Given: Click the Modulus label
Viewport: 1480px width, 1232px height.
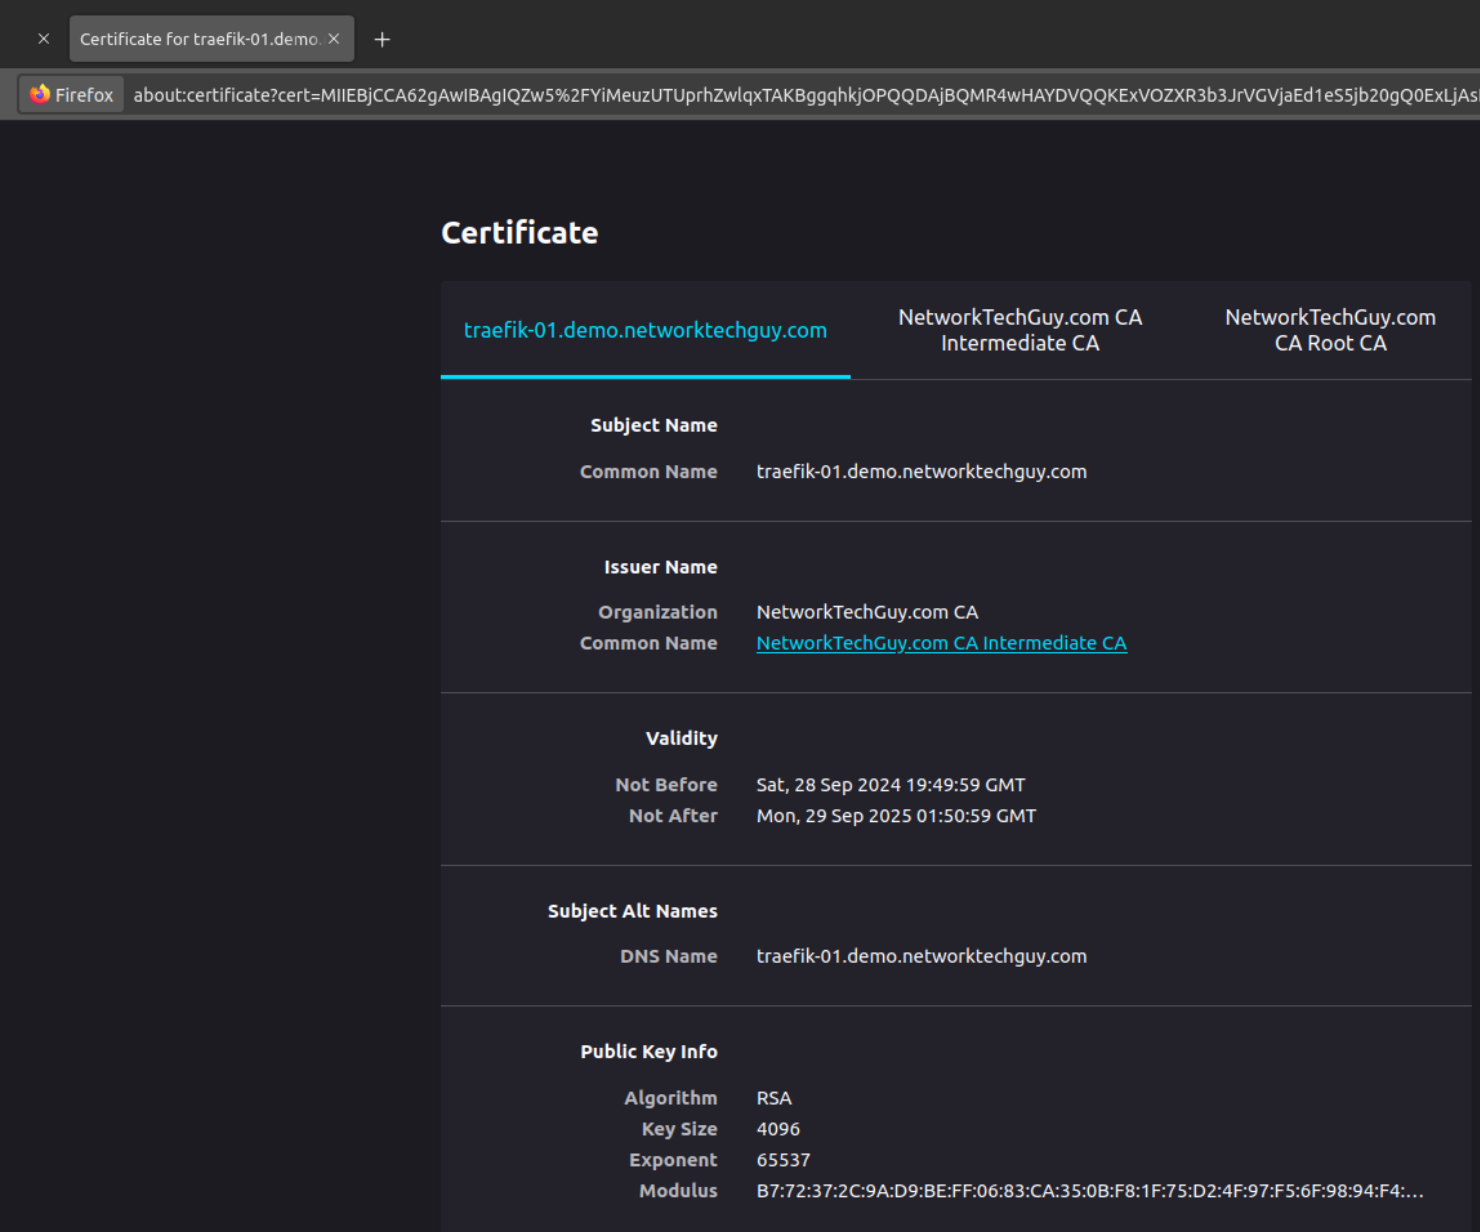Looking at the screenshot, I should pyautogui.click(x=678, y=1191).
